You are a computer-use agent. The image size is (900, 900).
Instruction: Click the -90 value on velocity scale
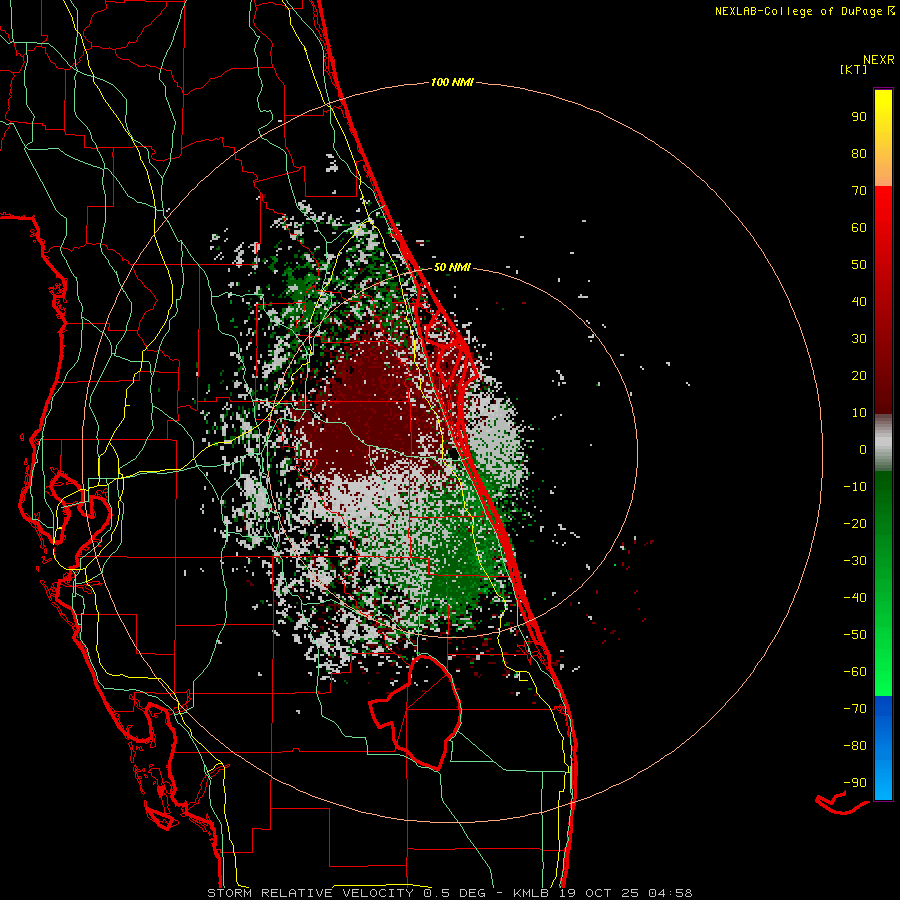tap(855, 783)
